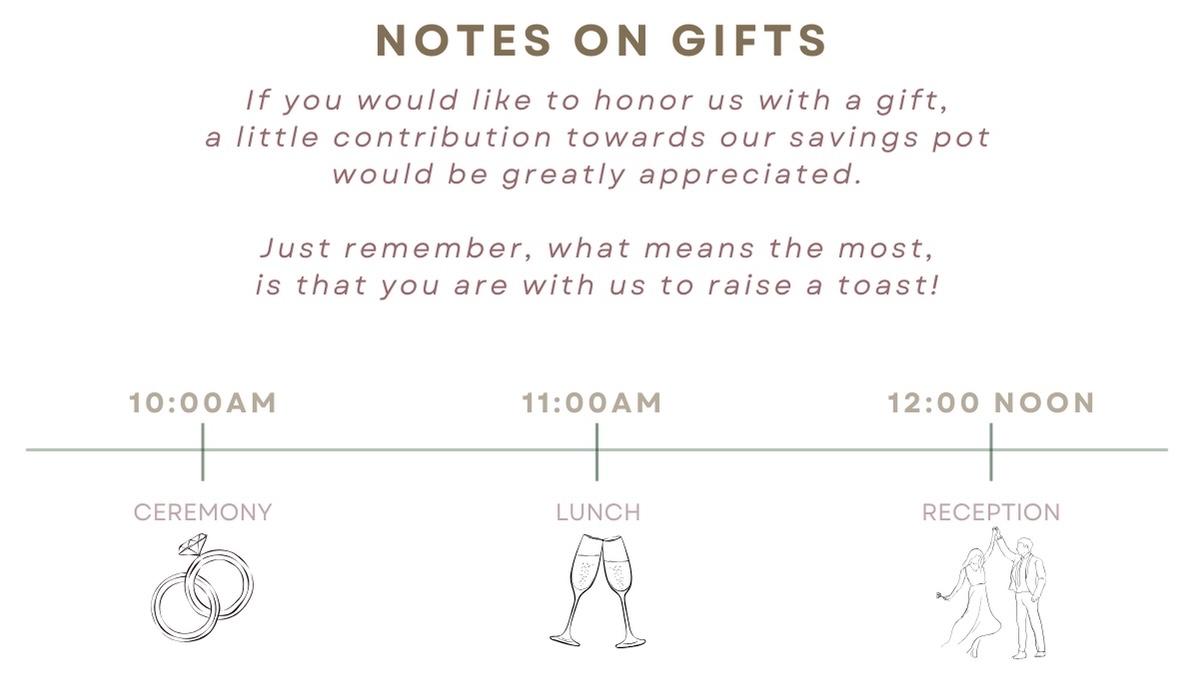Click the text "would be greatly appreciated."
The width and height of the screenshot is (1197, 698).
pos(597,174)
